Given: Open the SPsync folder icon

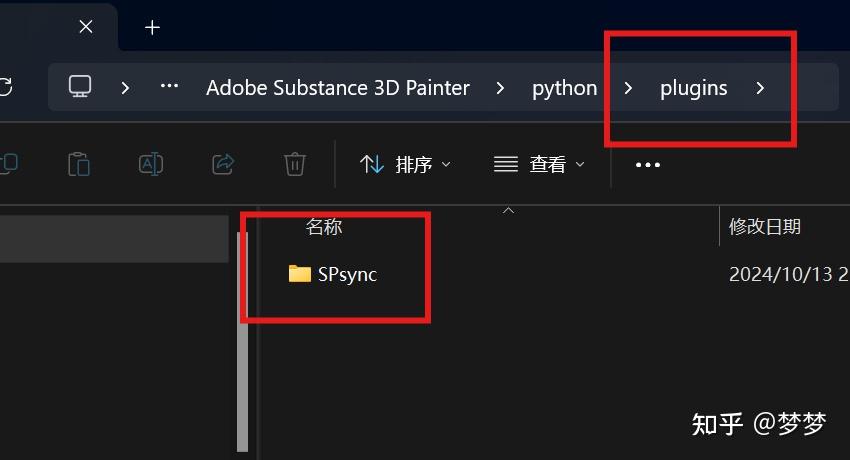Looking at the screenshot, I should (299, 274).
